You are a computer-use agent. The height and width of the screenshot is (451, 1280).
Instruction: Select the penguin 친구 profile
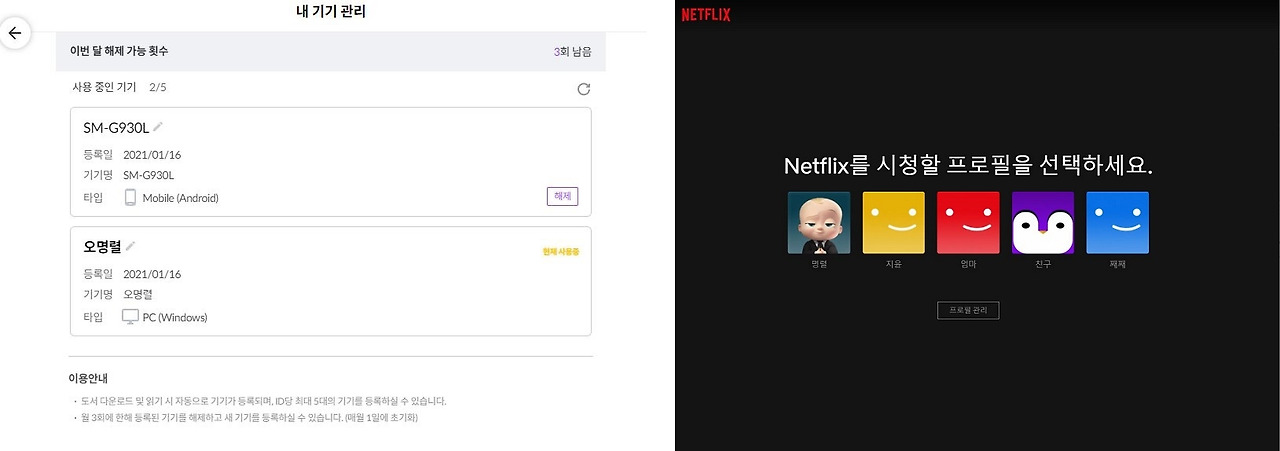point(1043,223)
